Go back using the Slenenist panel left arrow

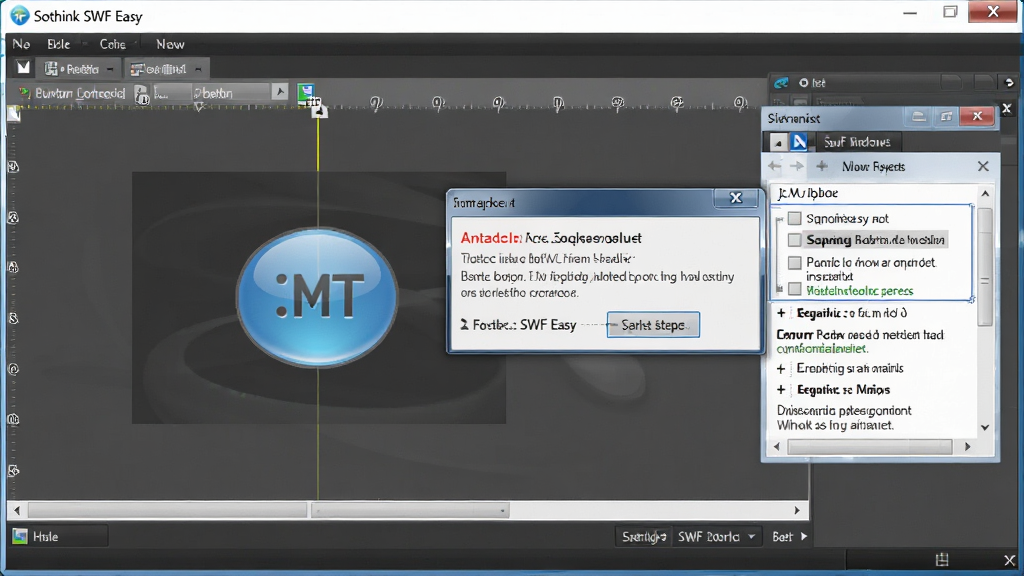[x=775, y=167]
